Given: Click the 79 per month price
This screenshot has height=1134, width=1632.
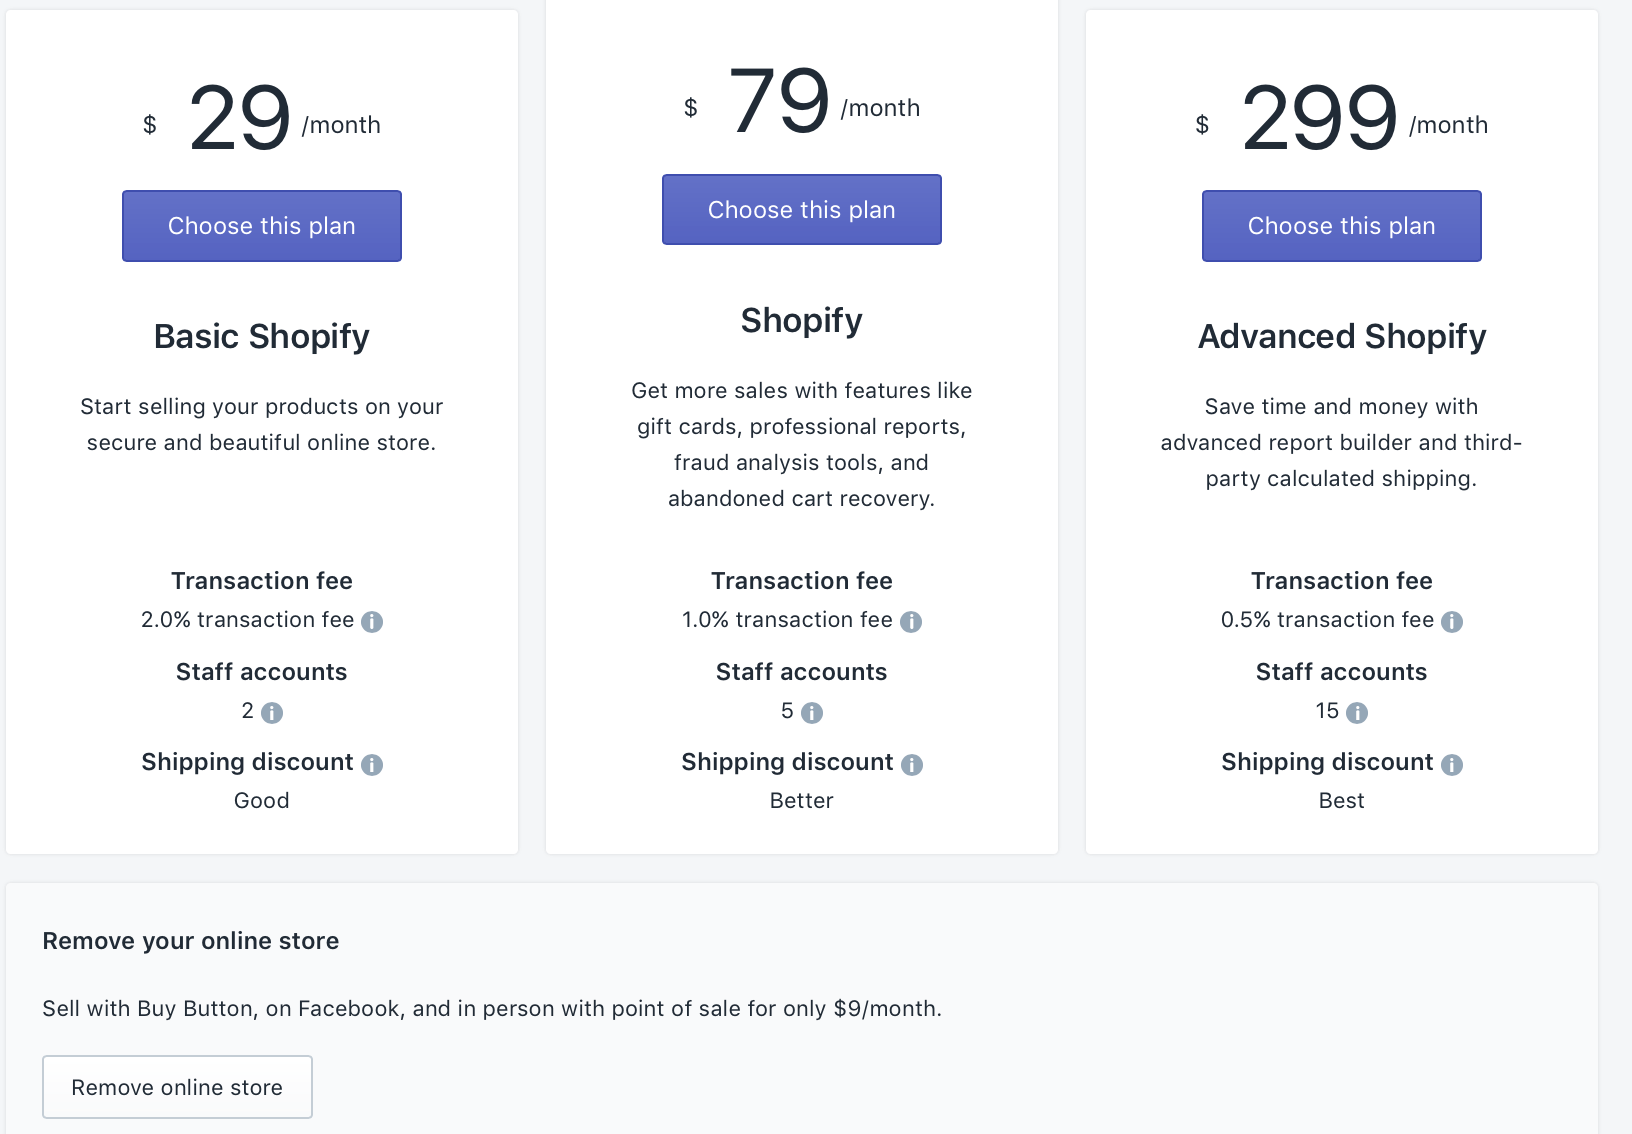Looking at the screenshot, I should [802, 102].
